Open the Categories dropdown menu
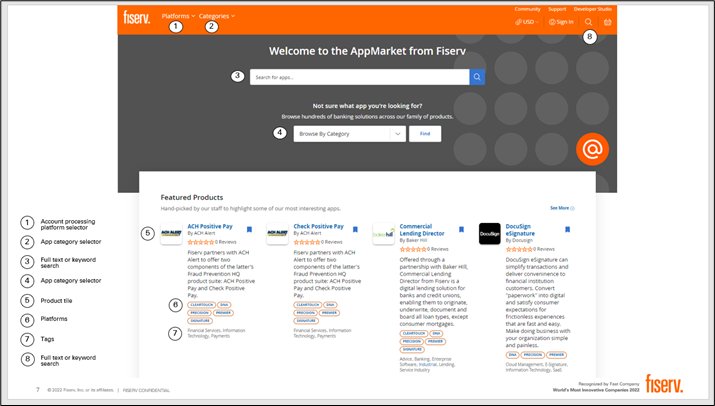 217,16
